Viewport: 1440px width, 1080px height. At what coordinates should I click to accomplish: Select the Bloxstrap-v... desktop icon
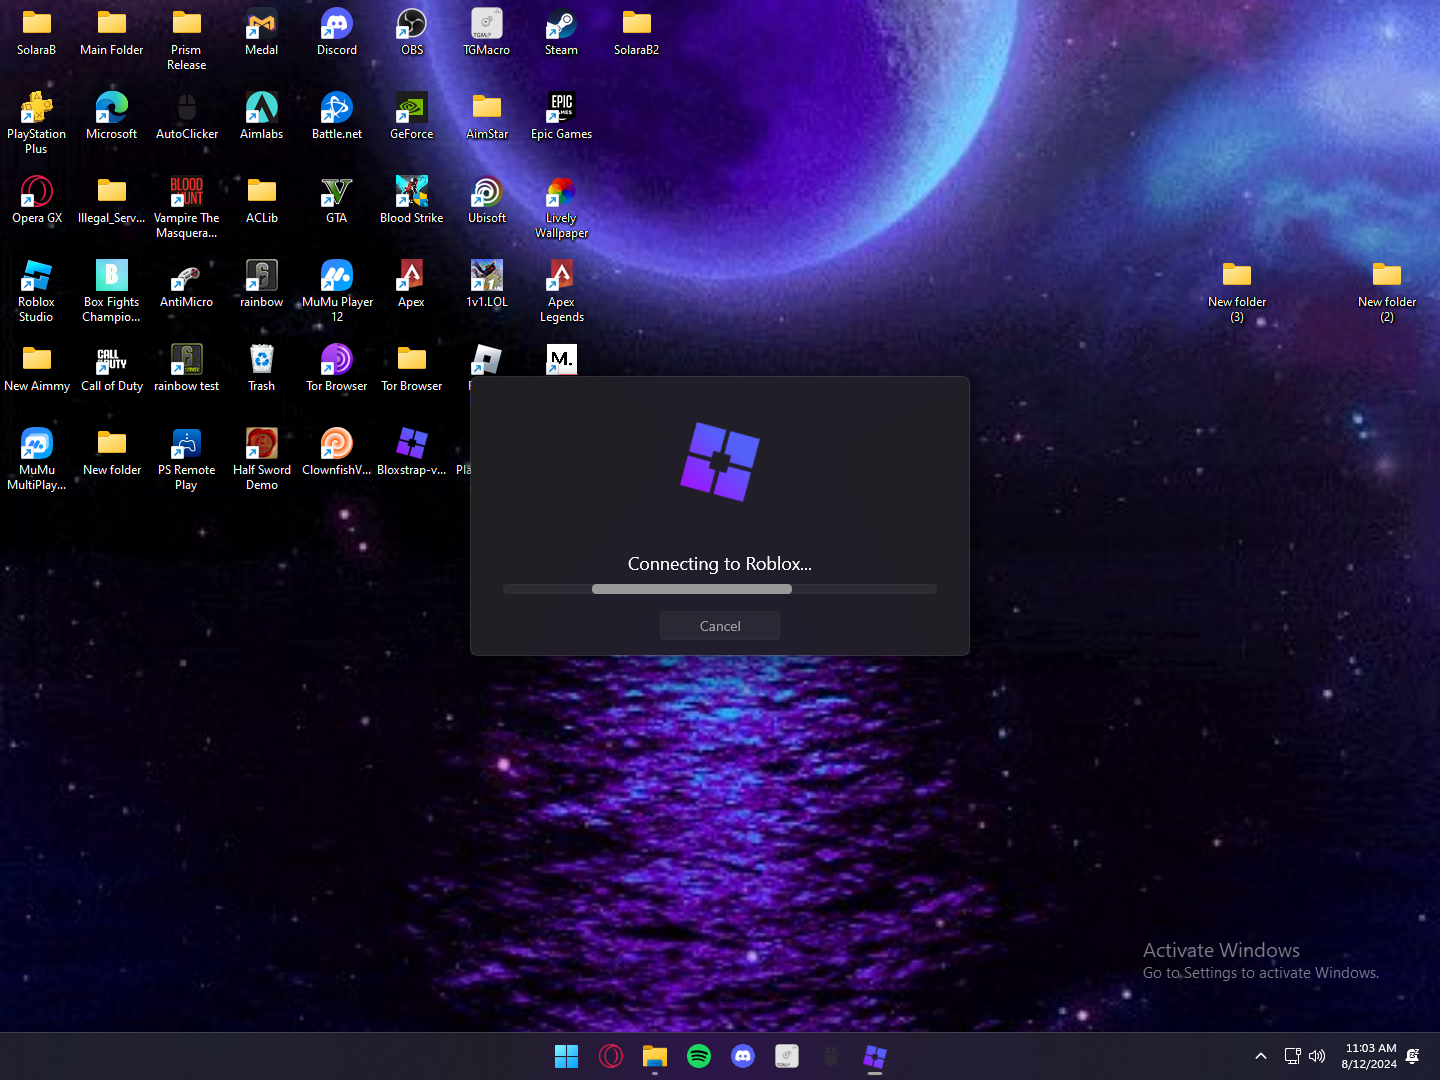[x=412, y=452]
